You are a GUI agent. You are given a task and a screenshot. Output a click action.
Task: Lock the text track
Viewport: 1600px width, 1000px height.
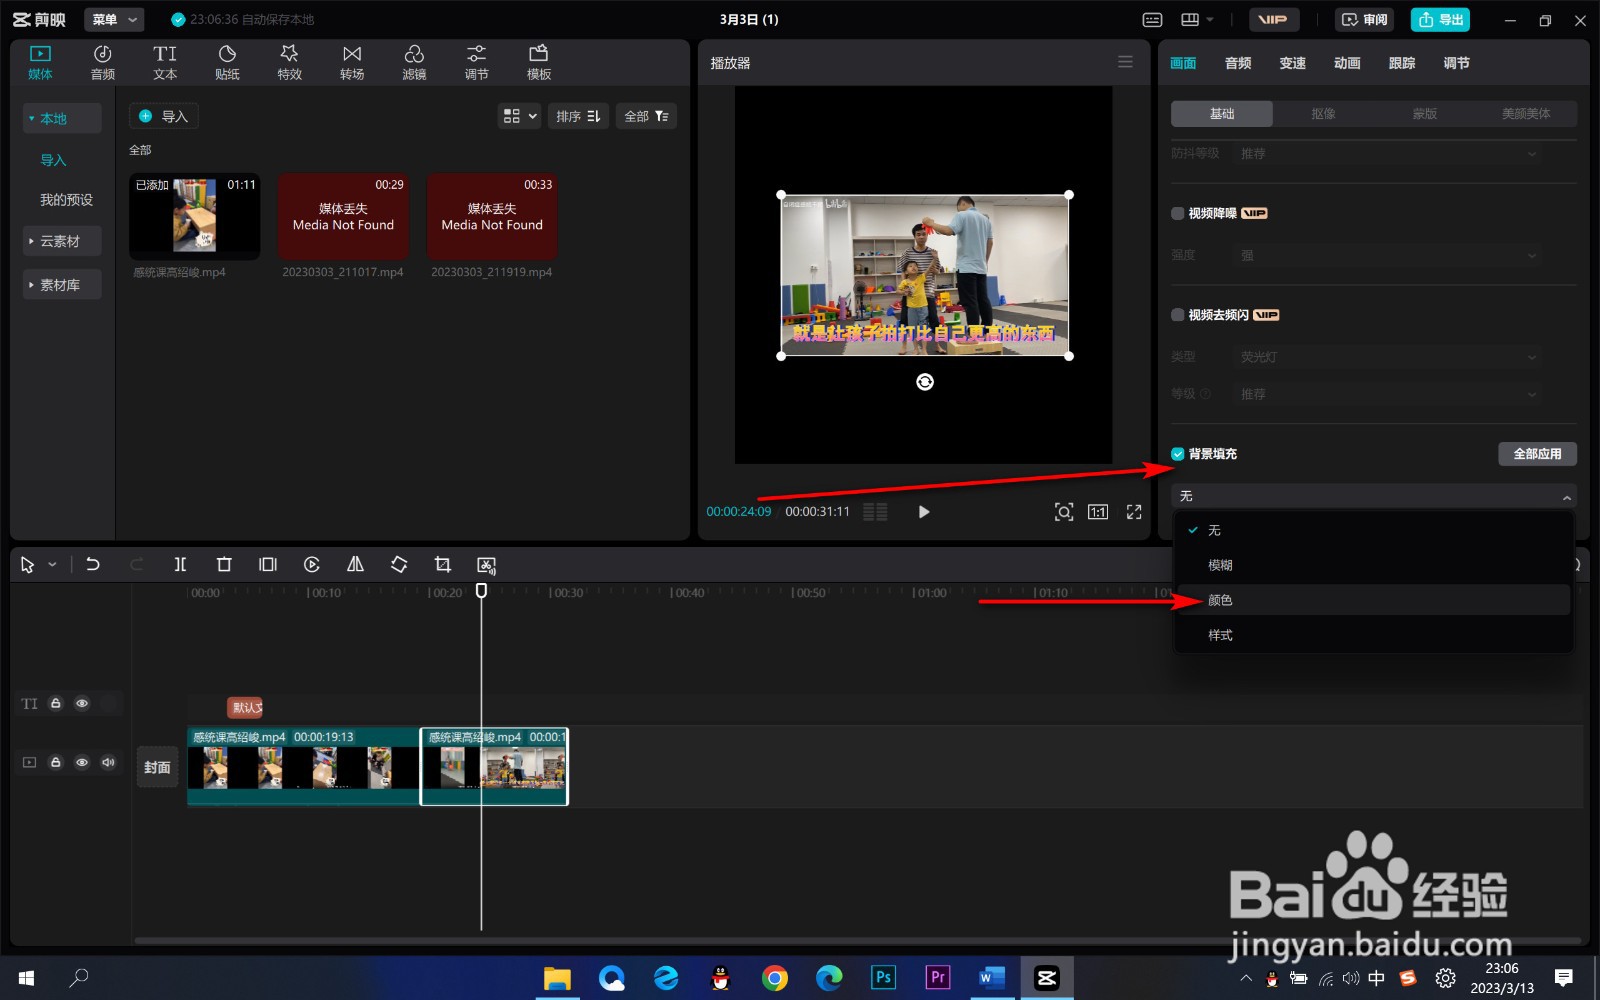click(x=56, y=704)
